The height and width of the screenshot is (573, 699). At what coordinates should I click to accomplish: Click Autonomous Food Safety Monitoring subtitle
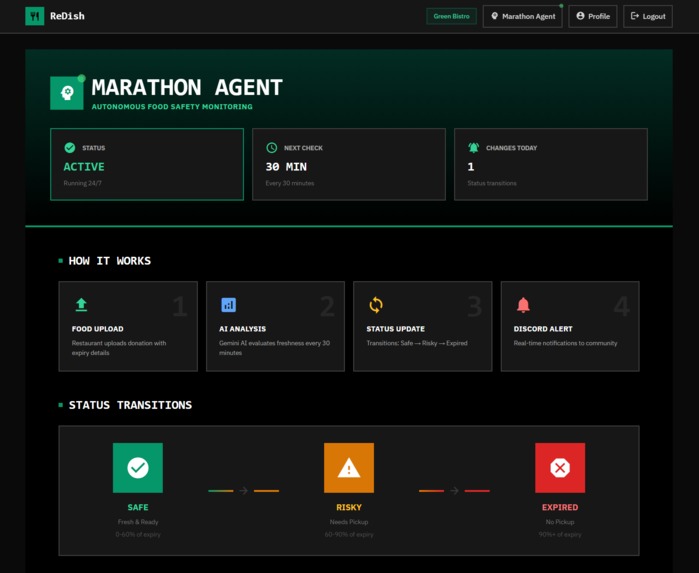172,107
